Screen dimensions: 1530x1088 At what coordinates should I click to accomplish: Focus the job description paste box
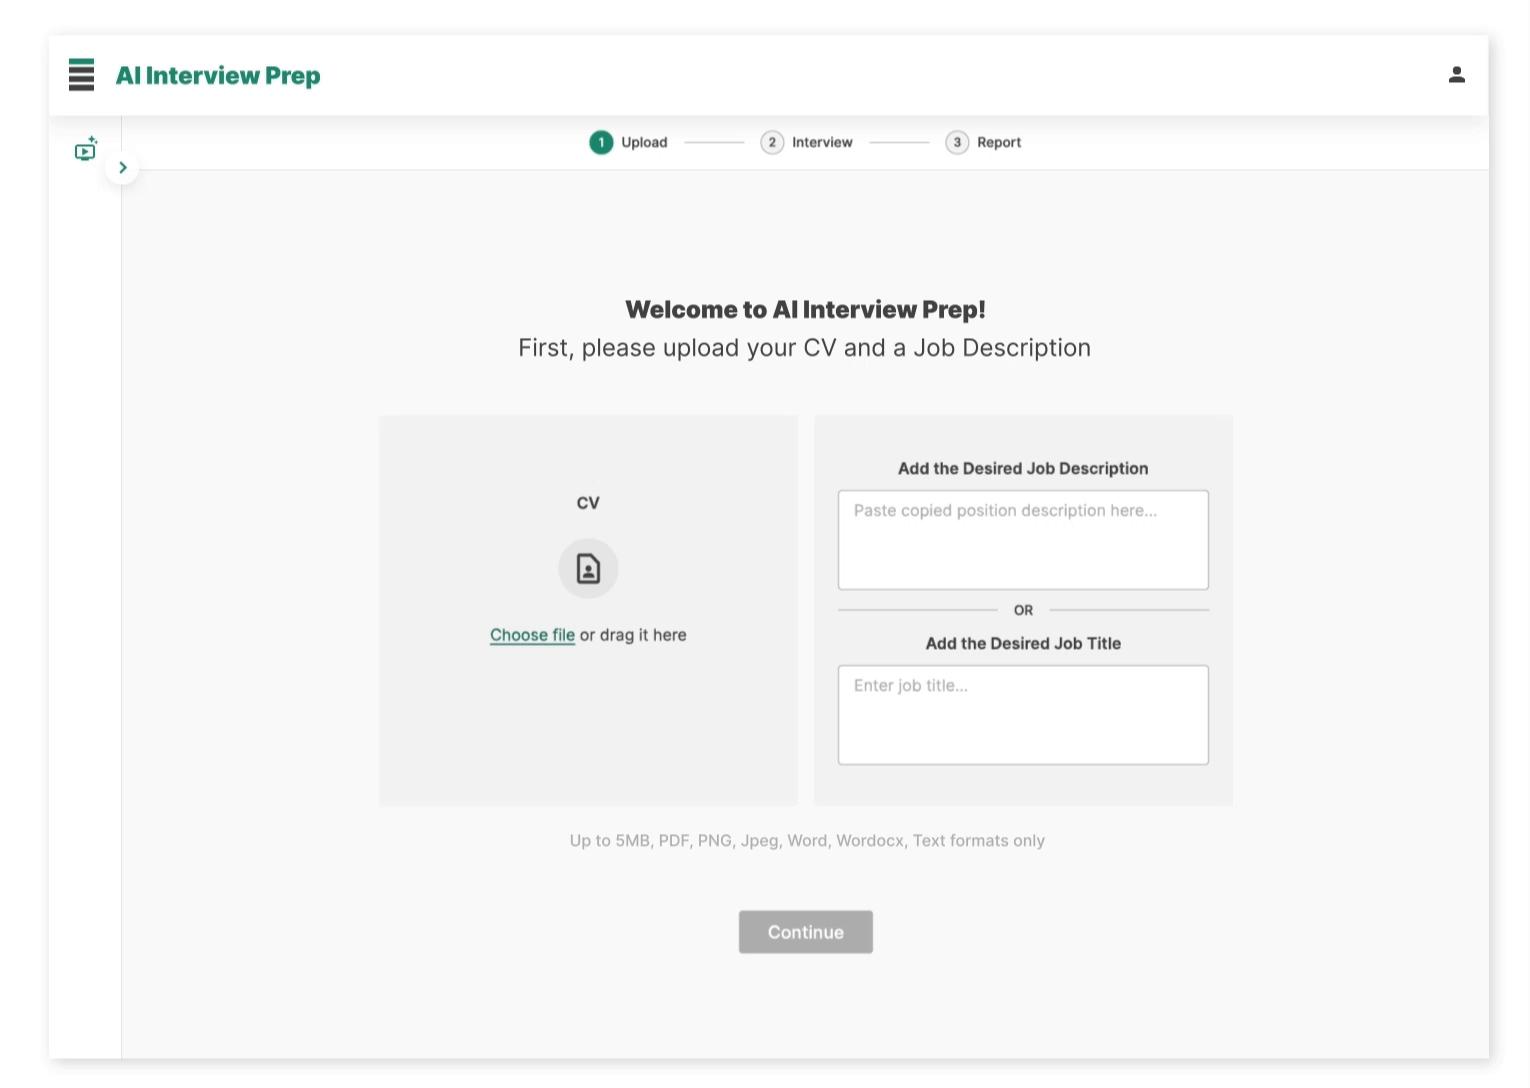pyautogui.click(x=1023, y=540)
